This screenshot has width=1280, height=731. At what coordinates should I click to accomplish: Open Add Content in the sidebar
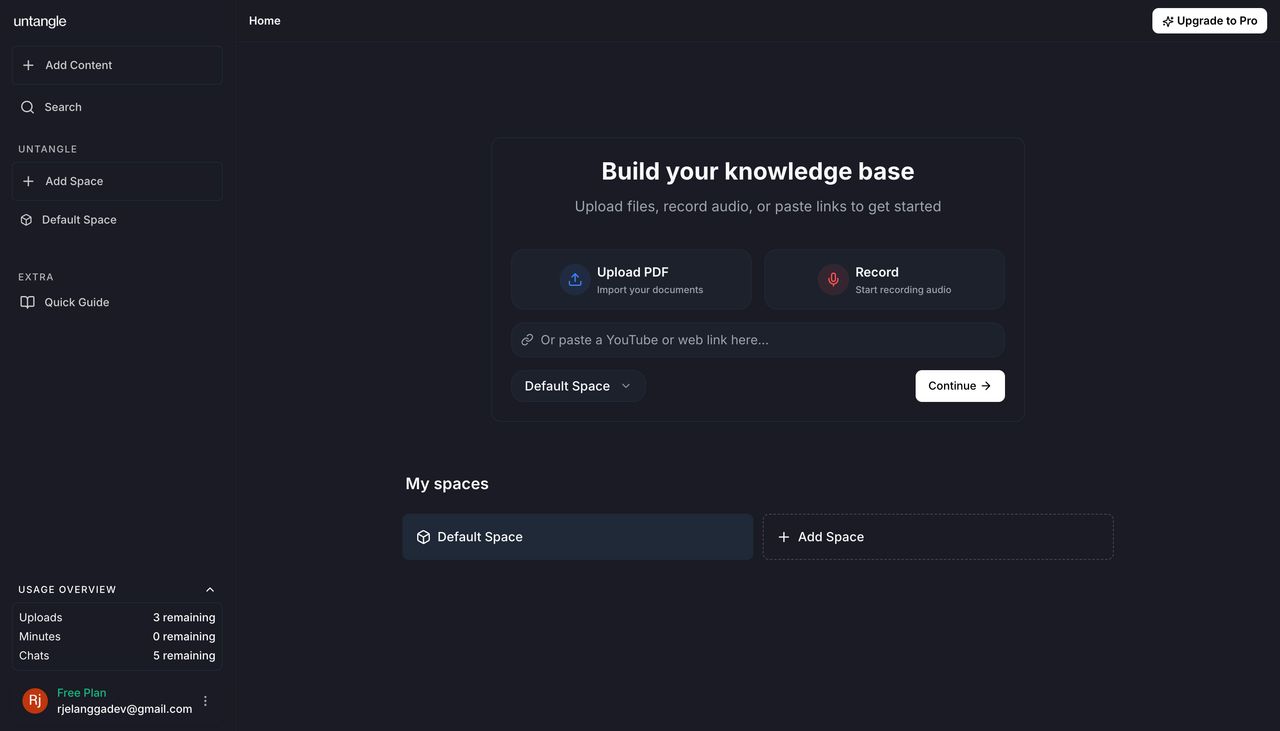[117, 65]
